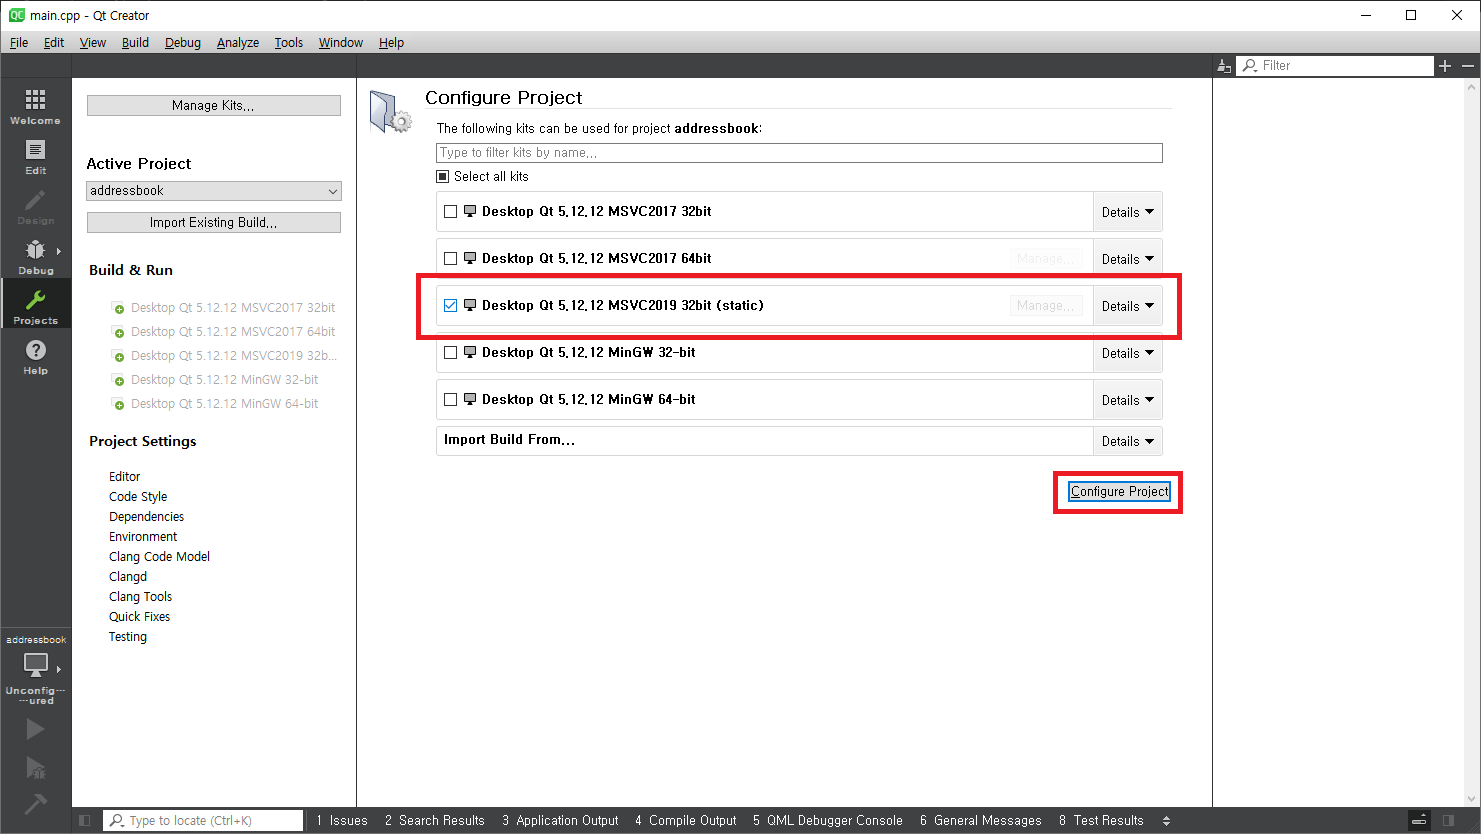
Task: Open the Test Results pane
Action: point(1101,820)
